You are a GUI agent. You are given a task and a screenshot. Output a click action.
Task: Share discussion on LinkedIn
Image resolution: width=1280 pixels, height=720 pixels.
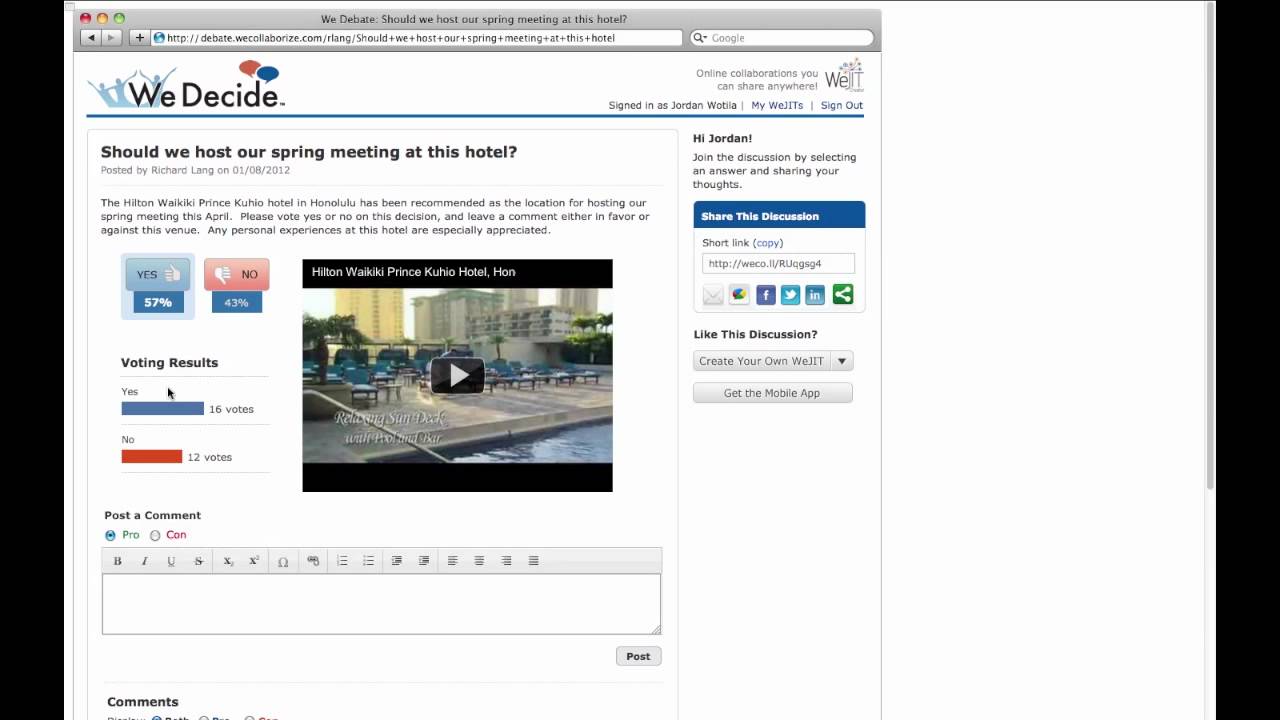(x=815, y=294)
